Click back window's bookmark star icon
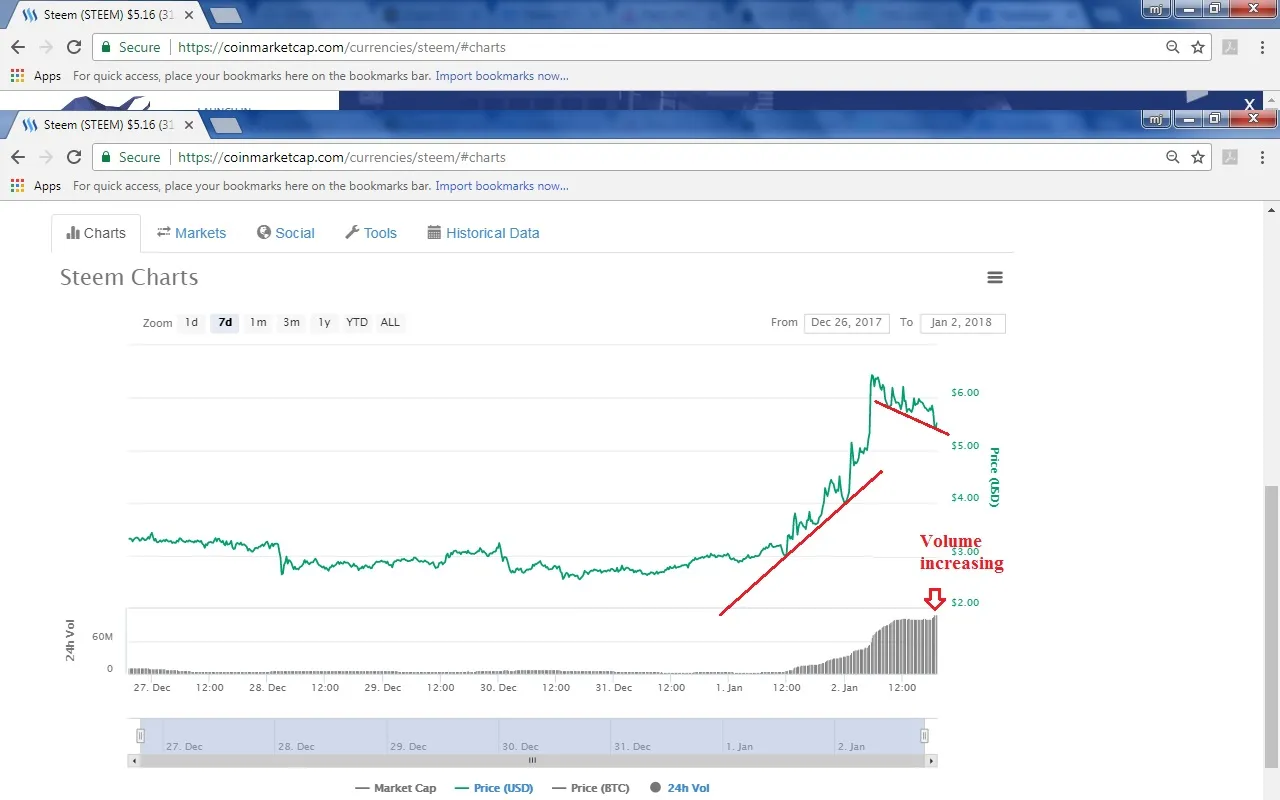The width and height of the screenshot is (1280, 800). [1198, 47]
